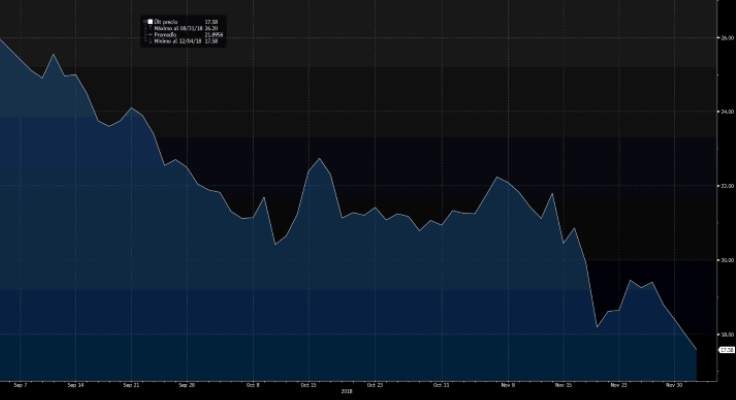Click the Nov 15 date label
Screen dimensions: 736x400
pyautogui.click(x=563, y=385)
